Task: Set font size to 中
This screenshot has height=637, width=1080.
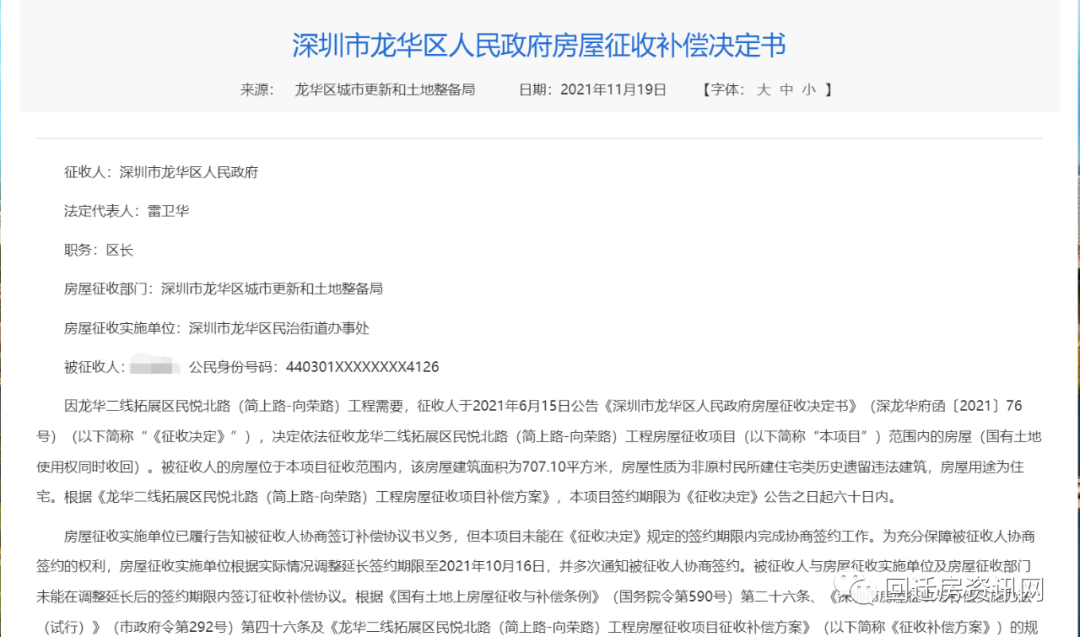Action: (785, 89)
